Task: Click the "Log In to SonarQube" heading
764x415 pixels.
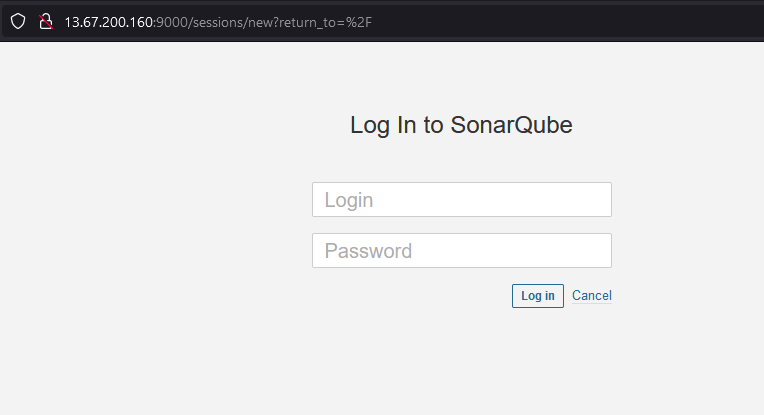Action: tap(461, 125)
